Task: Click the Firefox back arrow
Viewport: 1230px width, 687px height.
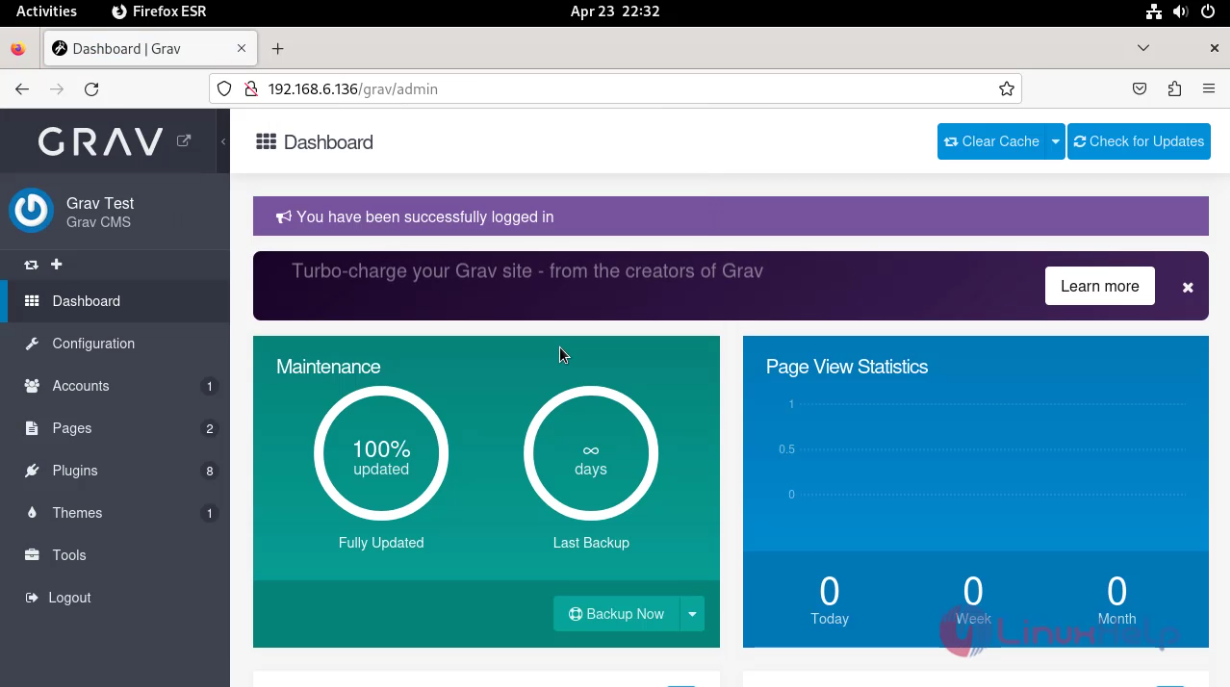Action: pos(22,89)
